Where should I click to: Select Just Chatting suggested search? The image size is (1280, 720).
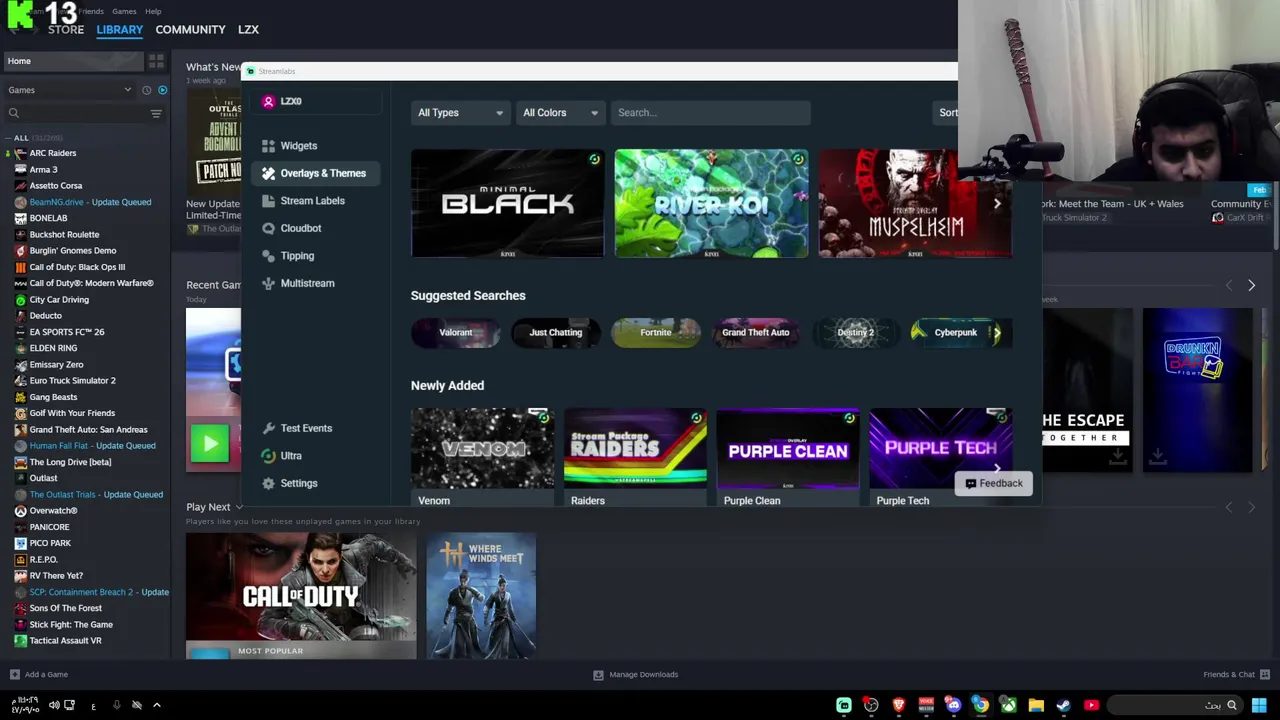(555, 332)
